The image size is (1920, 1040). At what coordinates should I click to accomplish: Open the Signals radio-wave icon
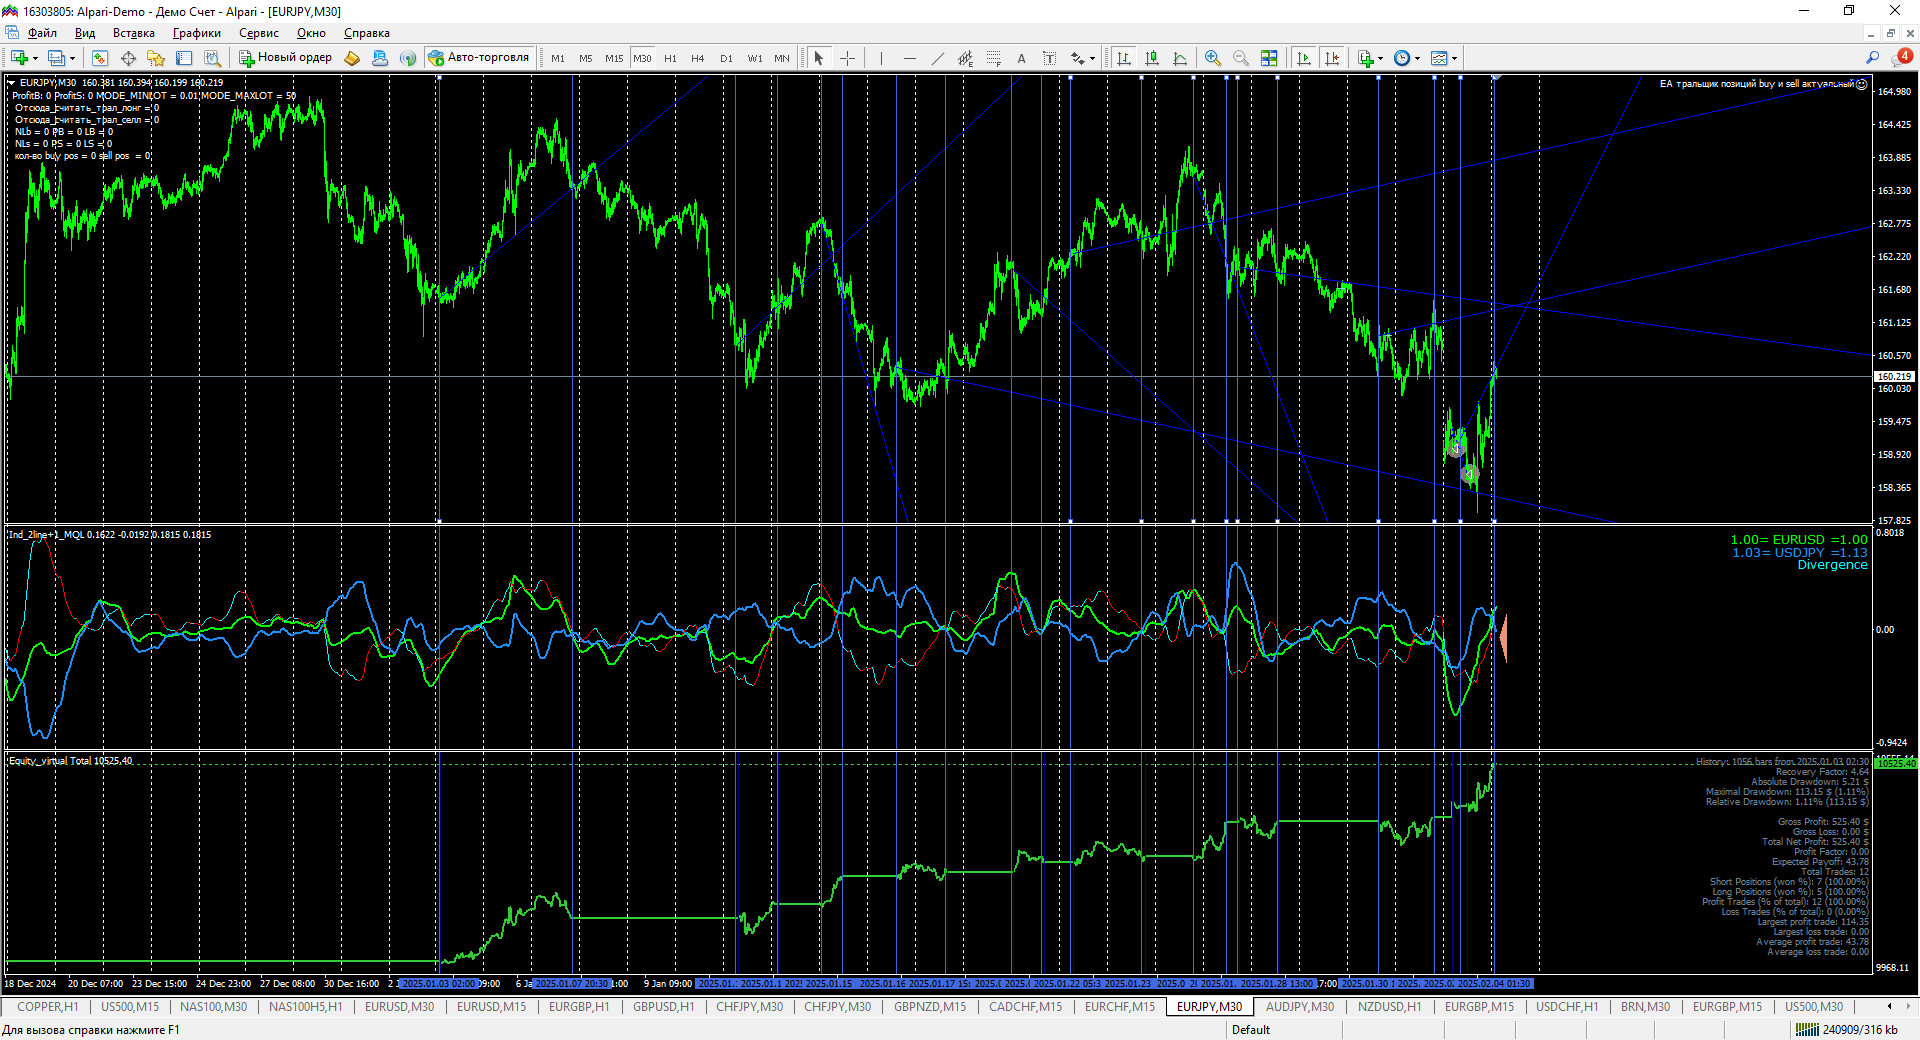(x=408, y=58)
